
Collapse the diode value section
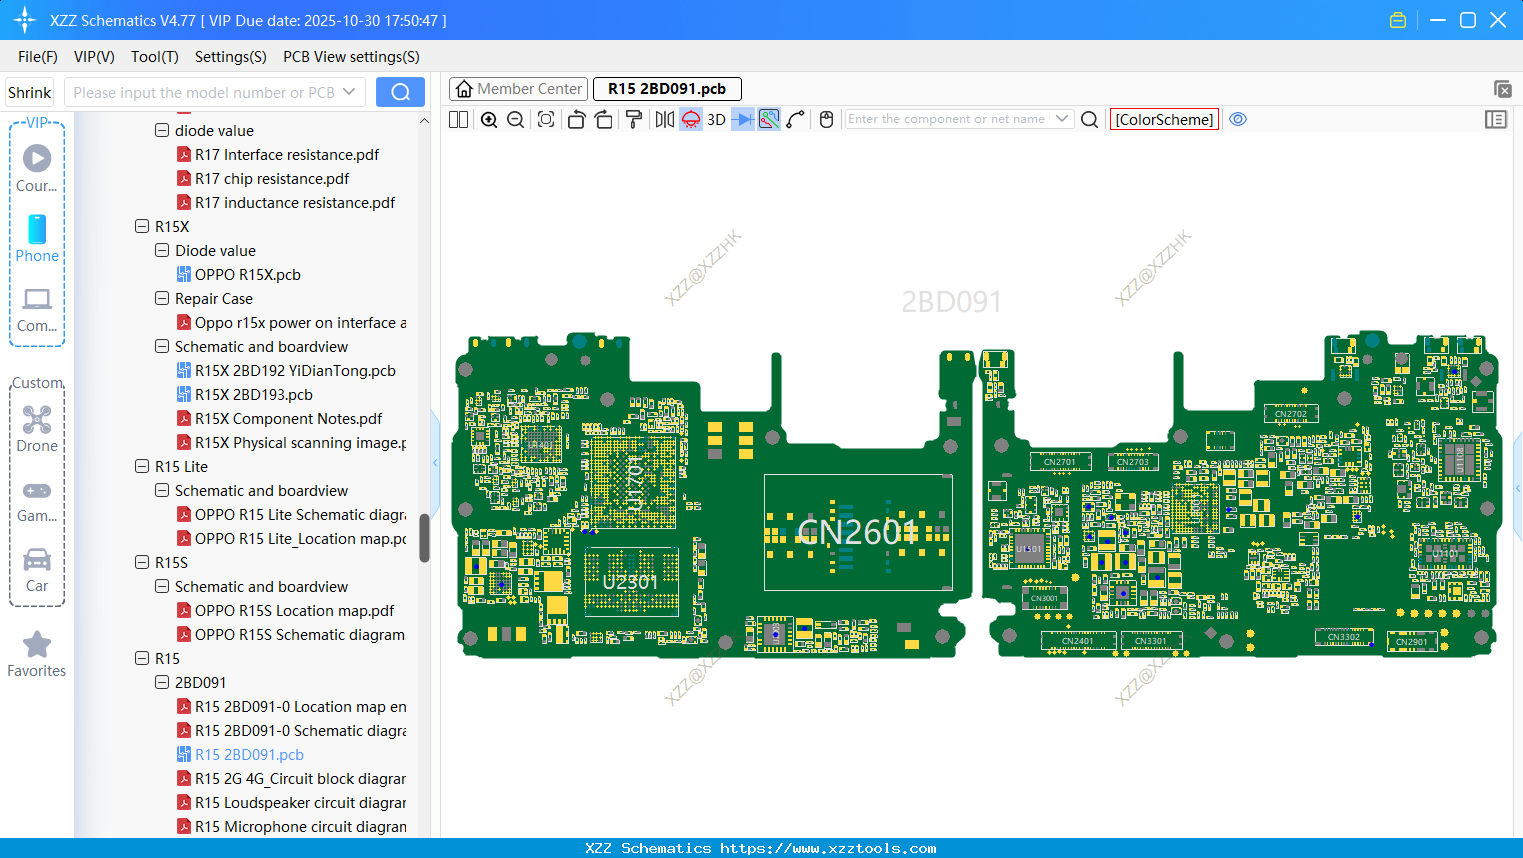tap(162, 130)
